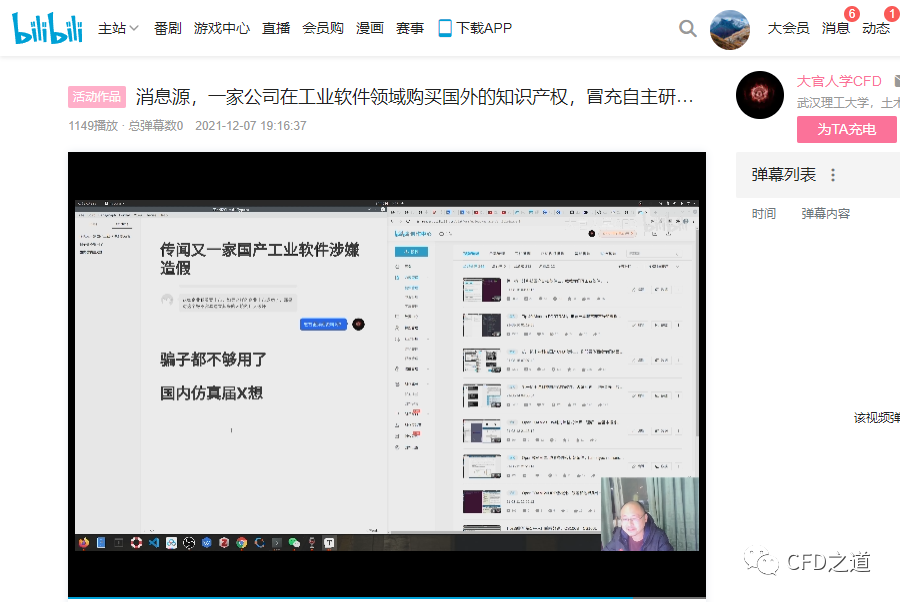
Task: Sort danmaku by the 时间 column
Action: point(763,213)
